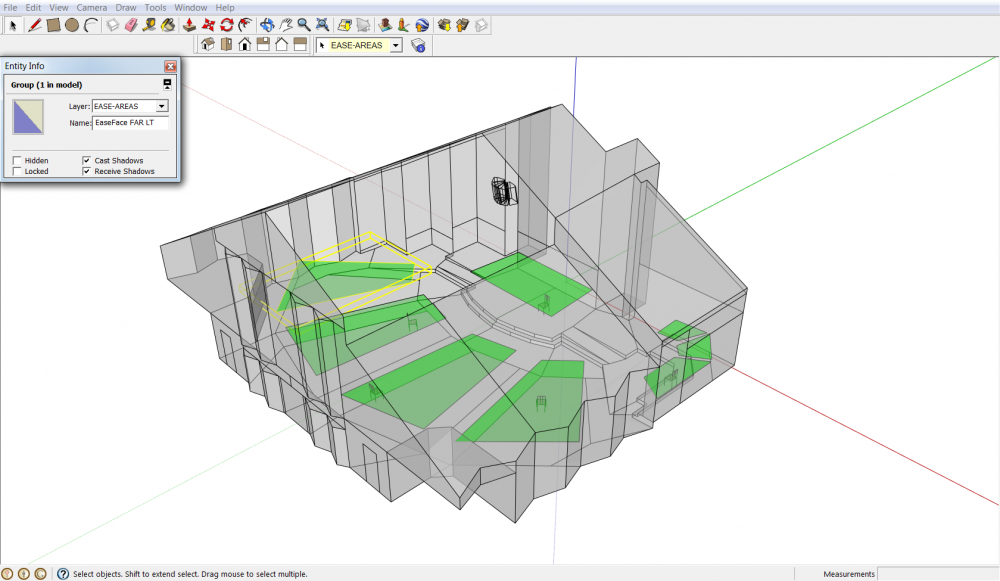Screen dimensions: 1000x581
Task: Select the Move tool (red arrows)
Action: [x=209, y=26]
